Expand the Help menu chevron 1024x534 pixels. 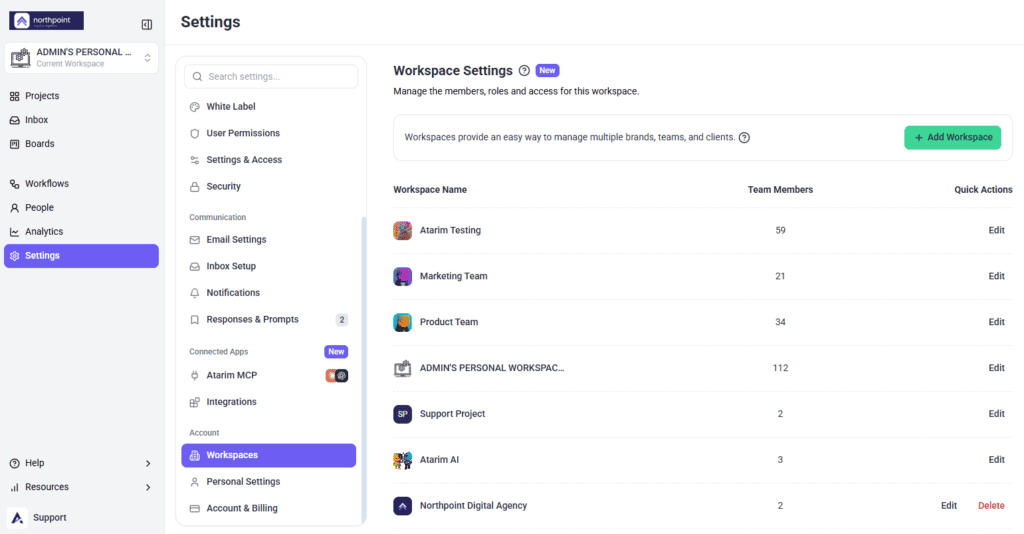pos(148,463)
